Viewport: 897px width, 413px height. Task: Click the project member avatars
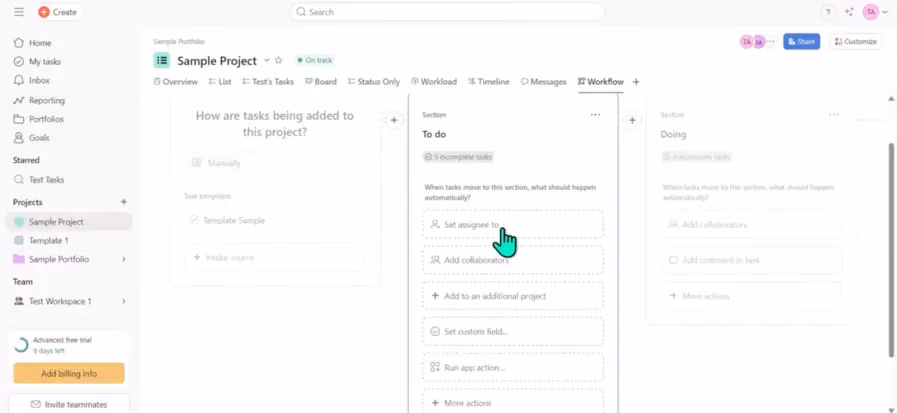pos(757,42)
